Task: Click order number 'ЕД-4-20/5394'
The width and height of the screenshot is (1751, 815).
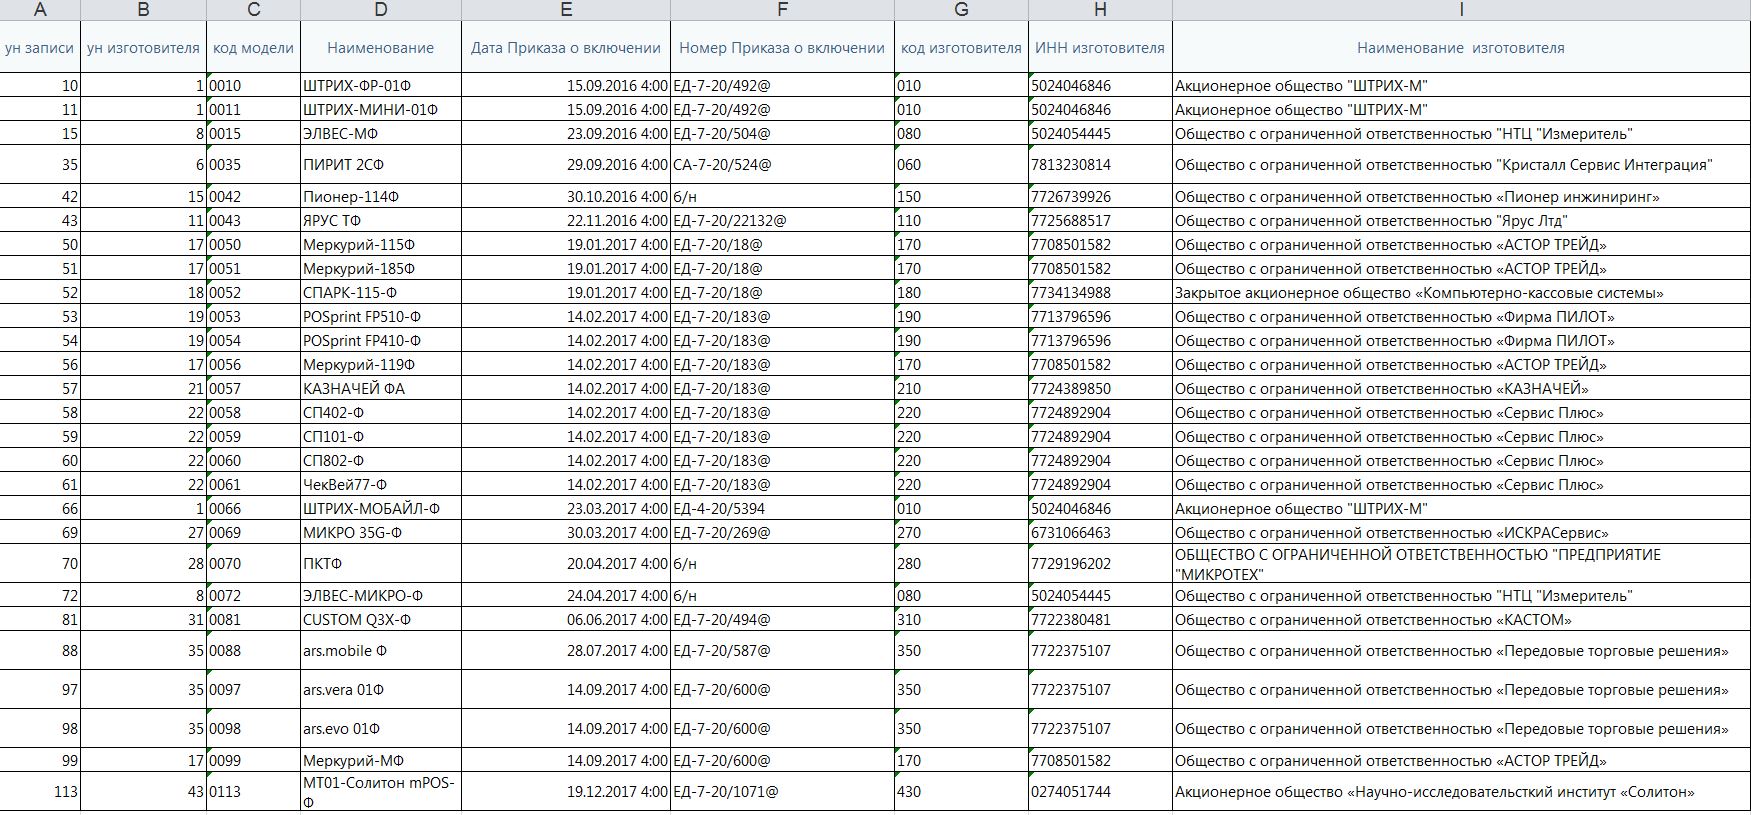Action: click(782, 508)
